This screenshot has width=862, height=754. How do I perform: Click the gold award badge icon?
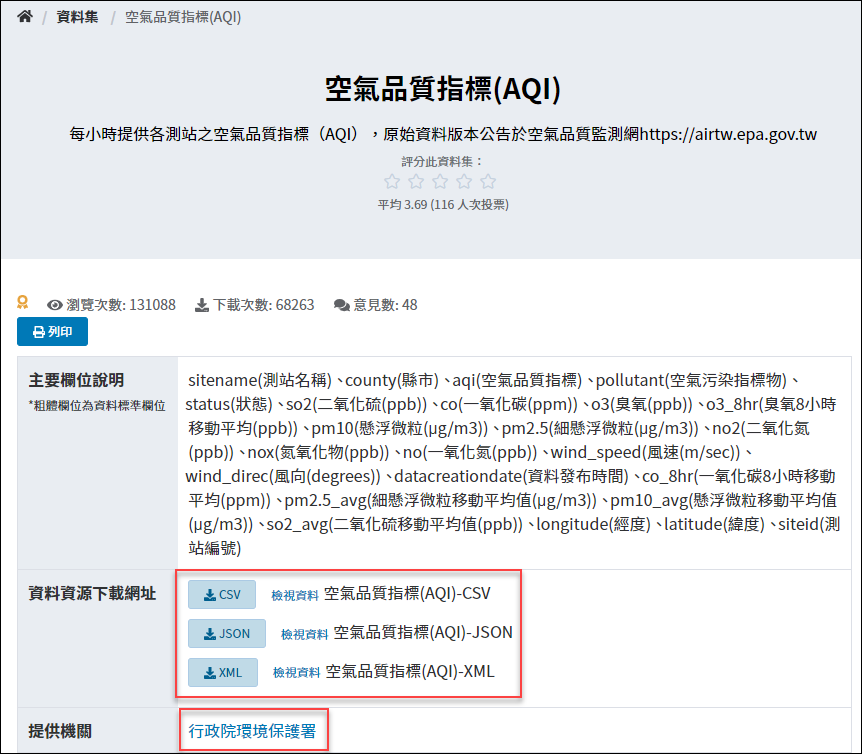[x=23, y=302]
